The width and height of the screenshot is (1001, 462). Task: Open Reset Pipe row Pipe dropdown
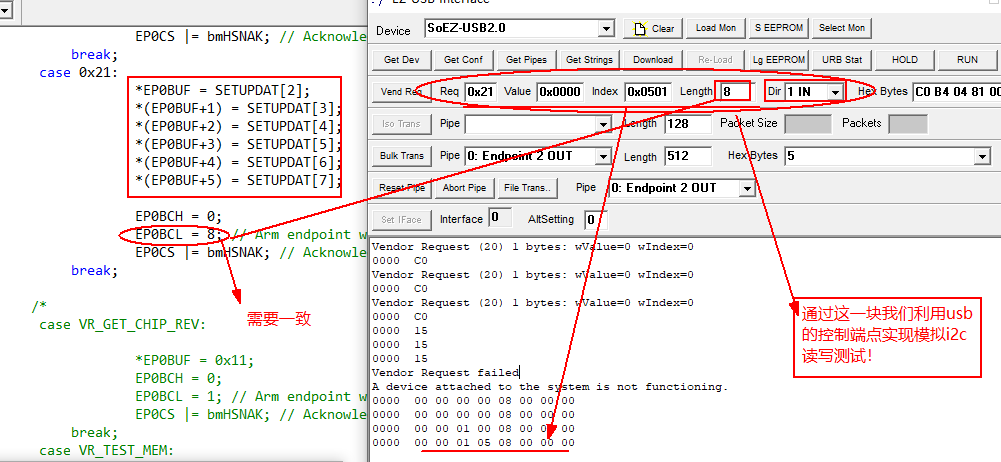pyautogui.click(x=746, y=188)
